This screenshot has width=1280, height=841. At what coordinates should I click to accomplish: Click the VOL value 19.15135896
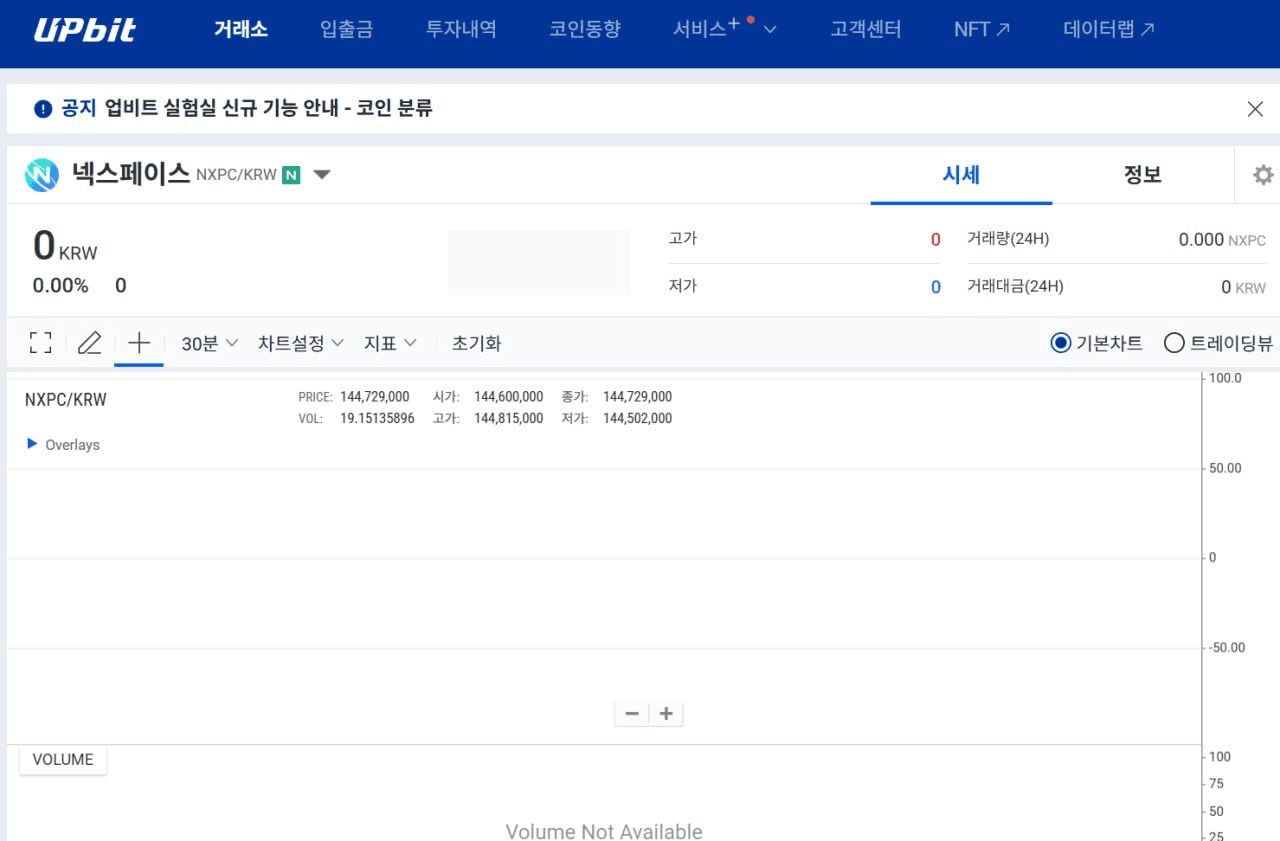(x=377, y=418)
